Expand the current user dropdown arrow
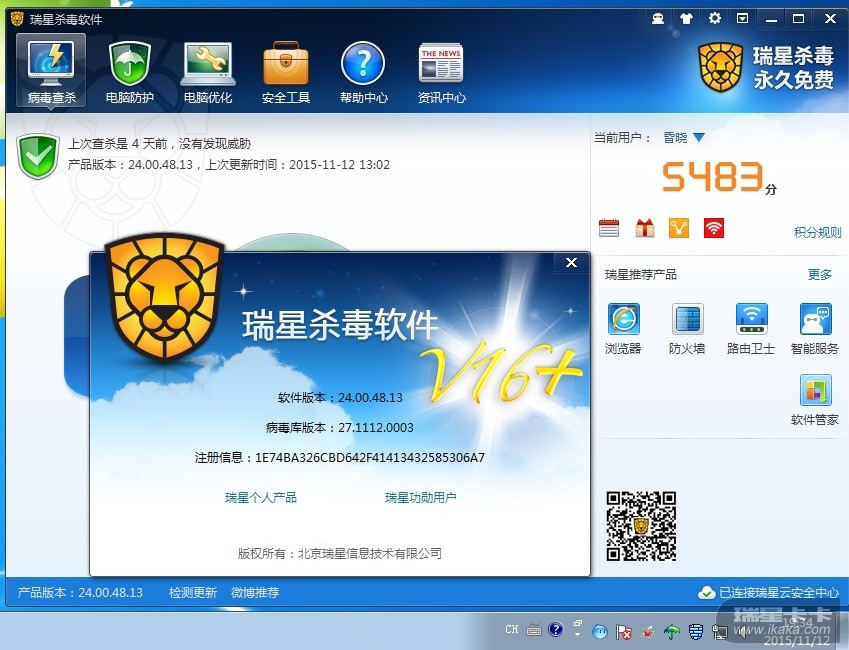The width and height of the screenshot is (849, 650). (699, 138)
